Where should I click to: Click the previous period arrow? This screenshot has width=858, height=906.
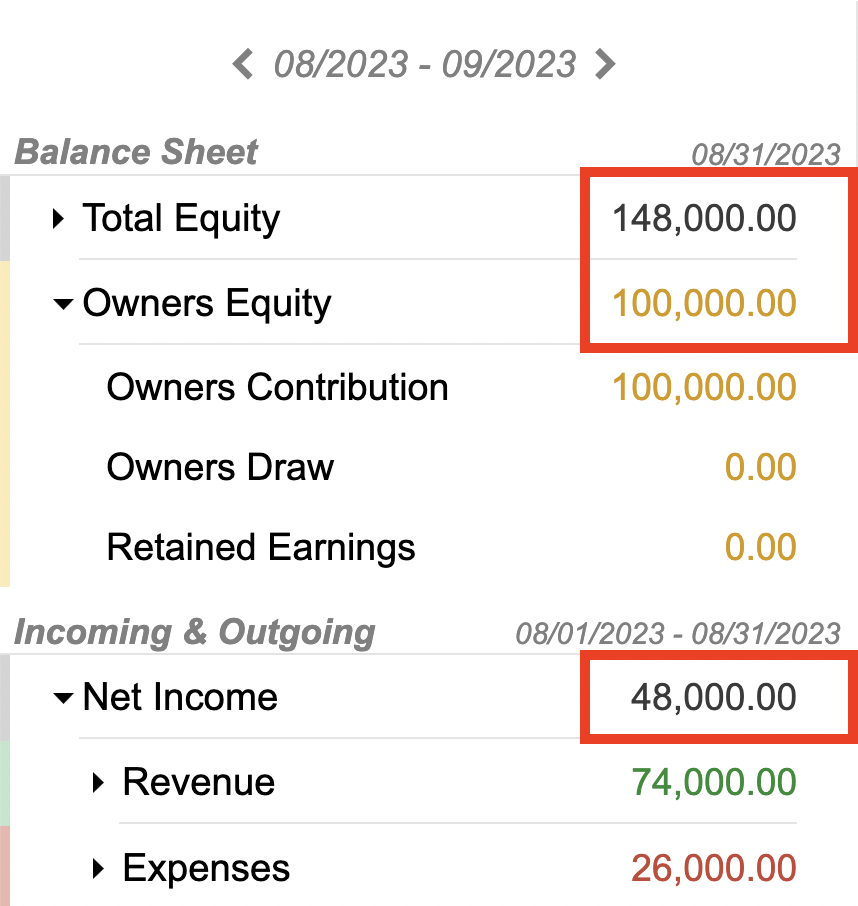point(241,63)
